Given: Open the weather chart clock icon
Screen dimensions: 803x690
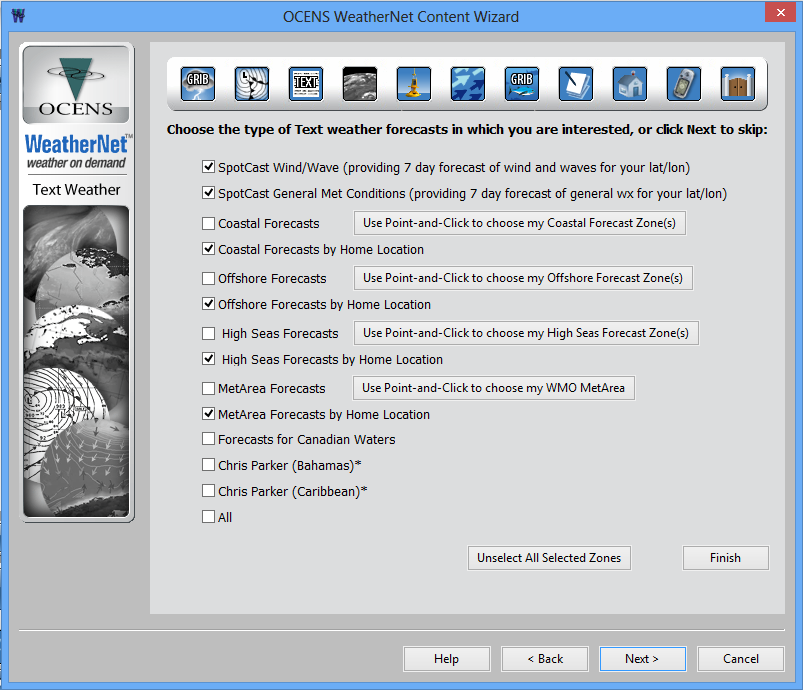Looking at the screenshot, I should (252, 83).
